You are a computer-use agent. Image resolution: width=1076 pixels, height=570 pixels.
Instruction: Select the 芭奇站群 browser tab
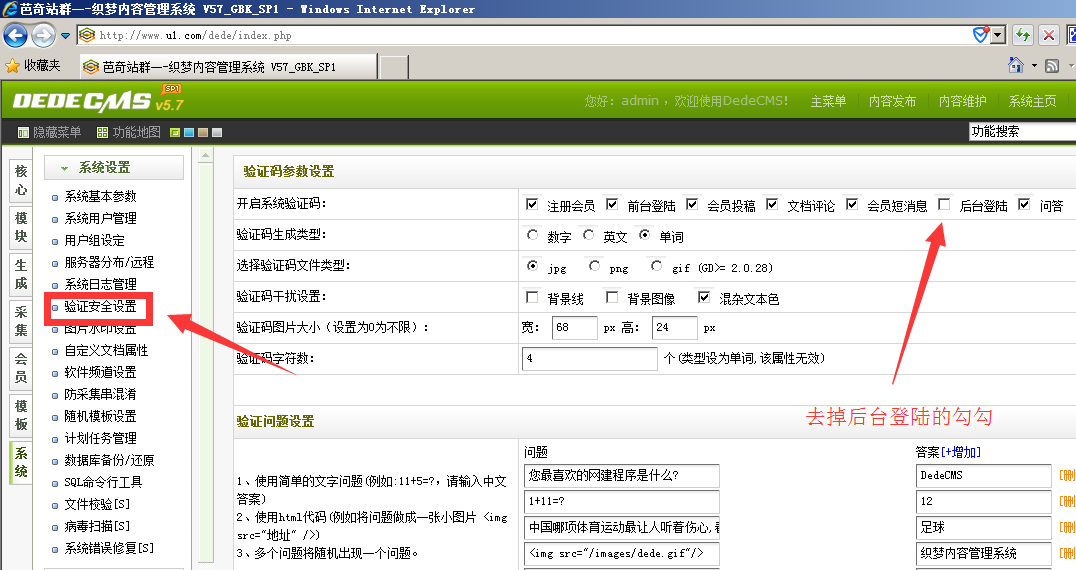point(229,67)
